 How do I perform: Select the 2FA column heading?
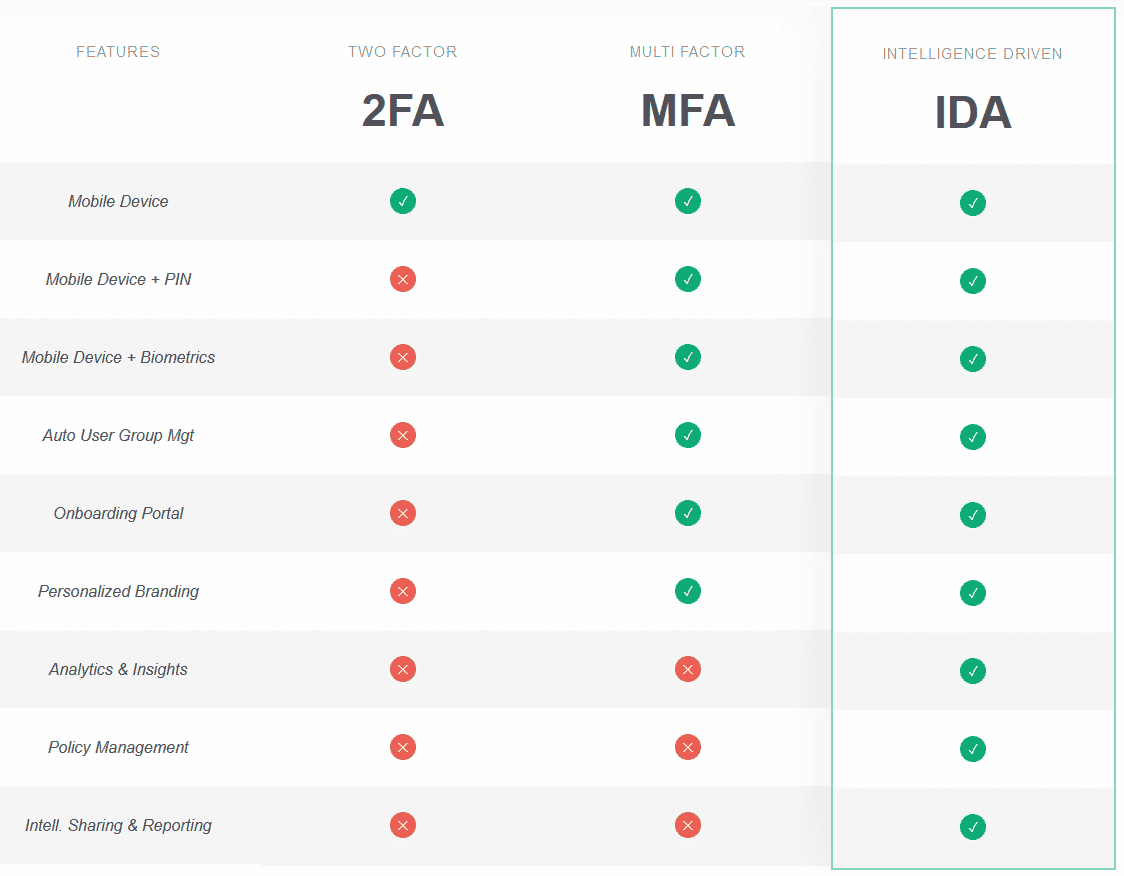coord(403,111)
